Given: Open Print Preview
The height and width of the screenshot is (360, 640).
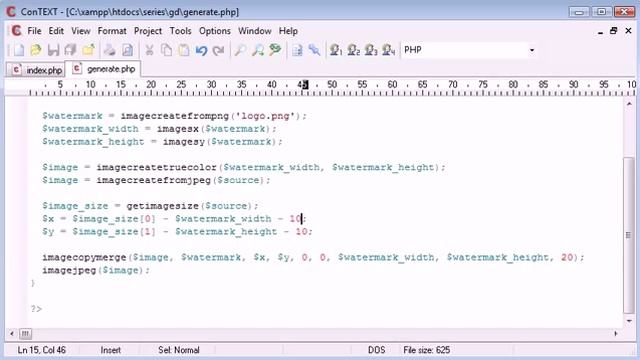Looking at the screenshot, I should tap(127, 50).
